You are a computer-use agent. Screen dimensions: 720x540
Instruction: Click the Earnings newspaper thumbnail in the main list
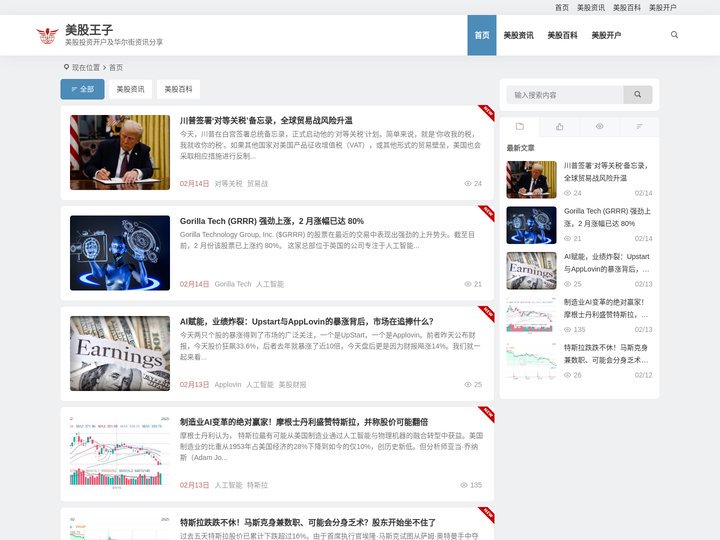point(120,354)
